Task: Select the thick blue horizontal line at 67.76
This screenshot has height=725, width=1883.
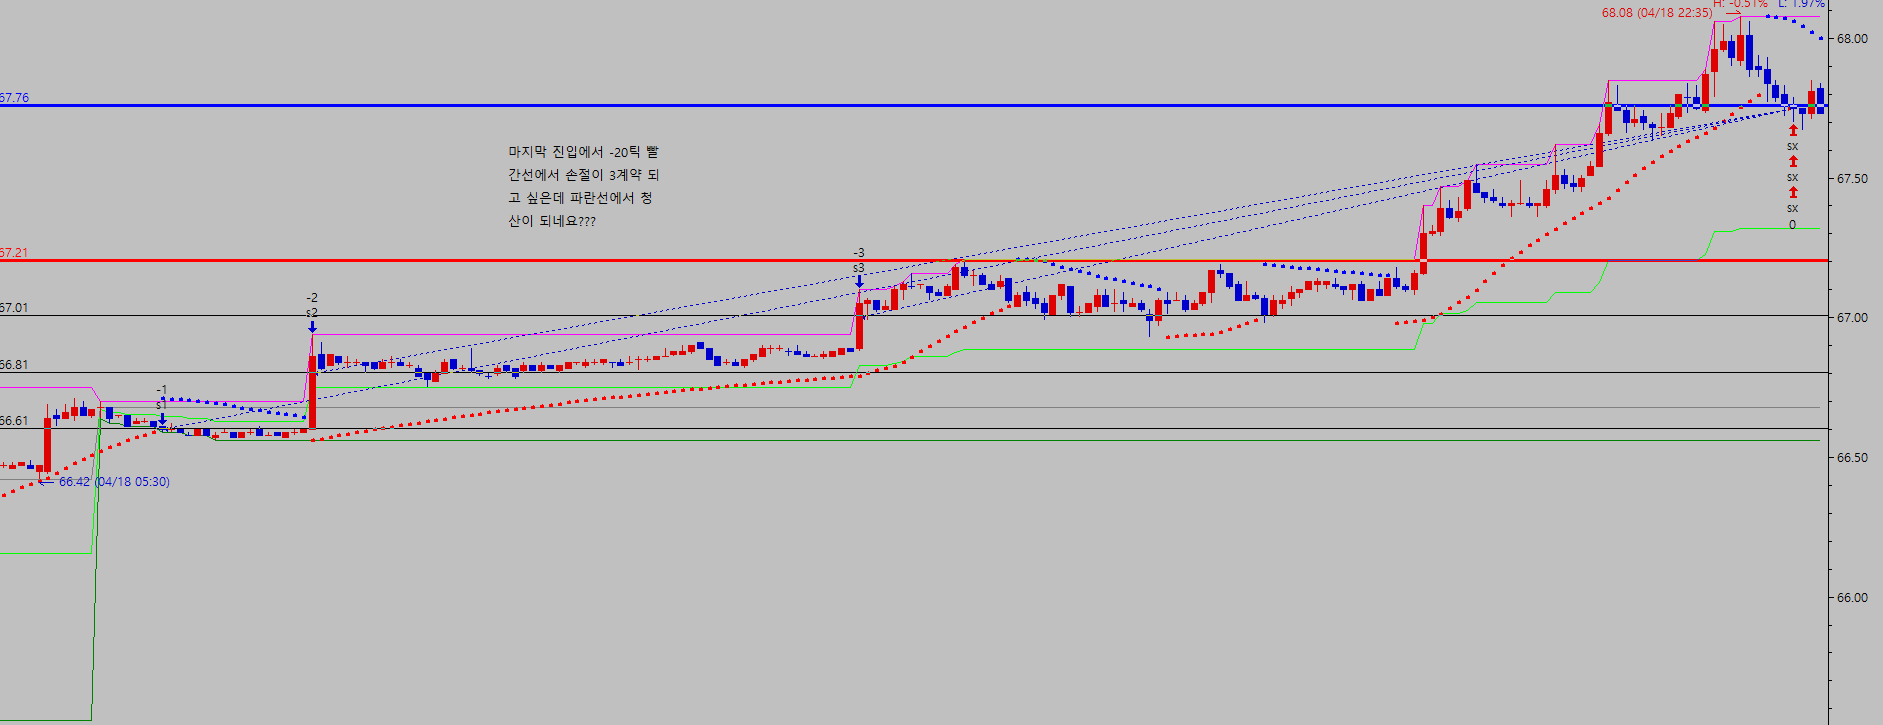Action: point(900,105)
